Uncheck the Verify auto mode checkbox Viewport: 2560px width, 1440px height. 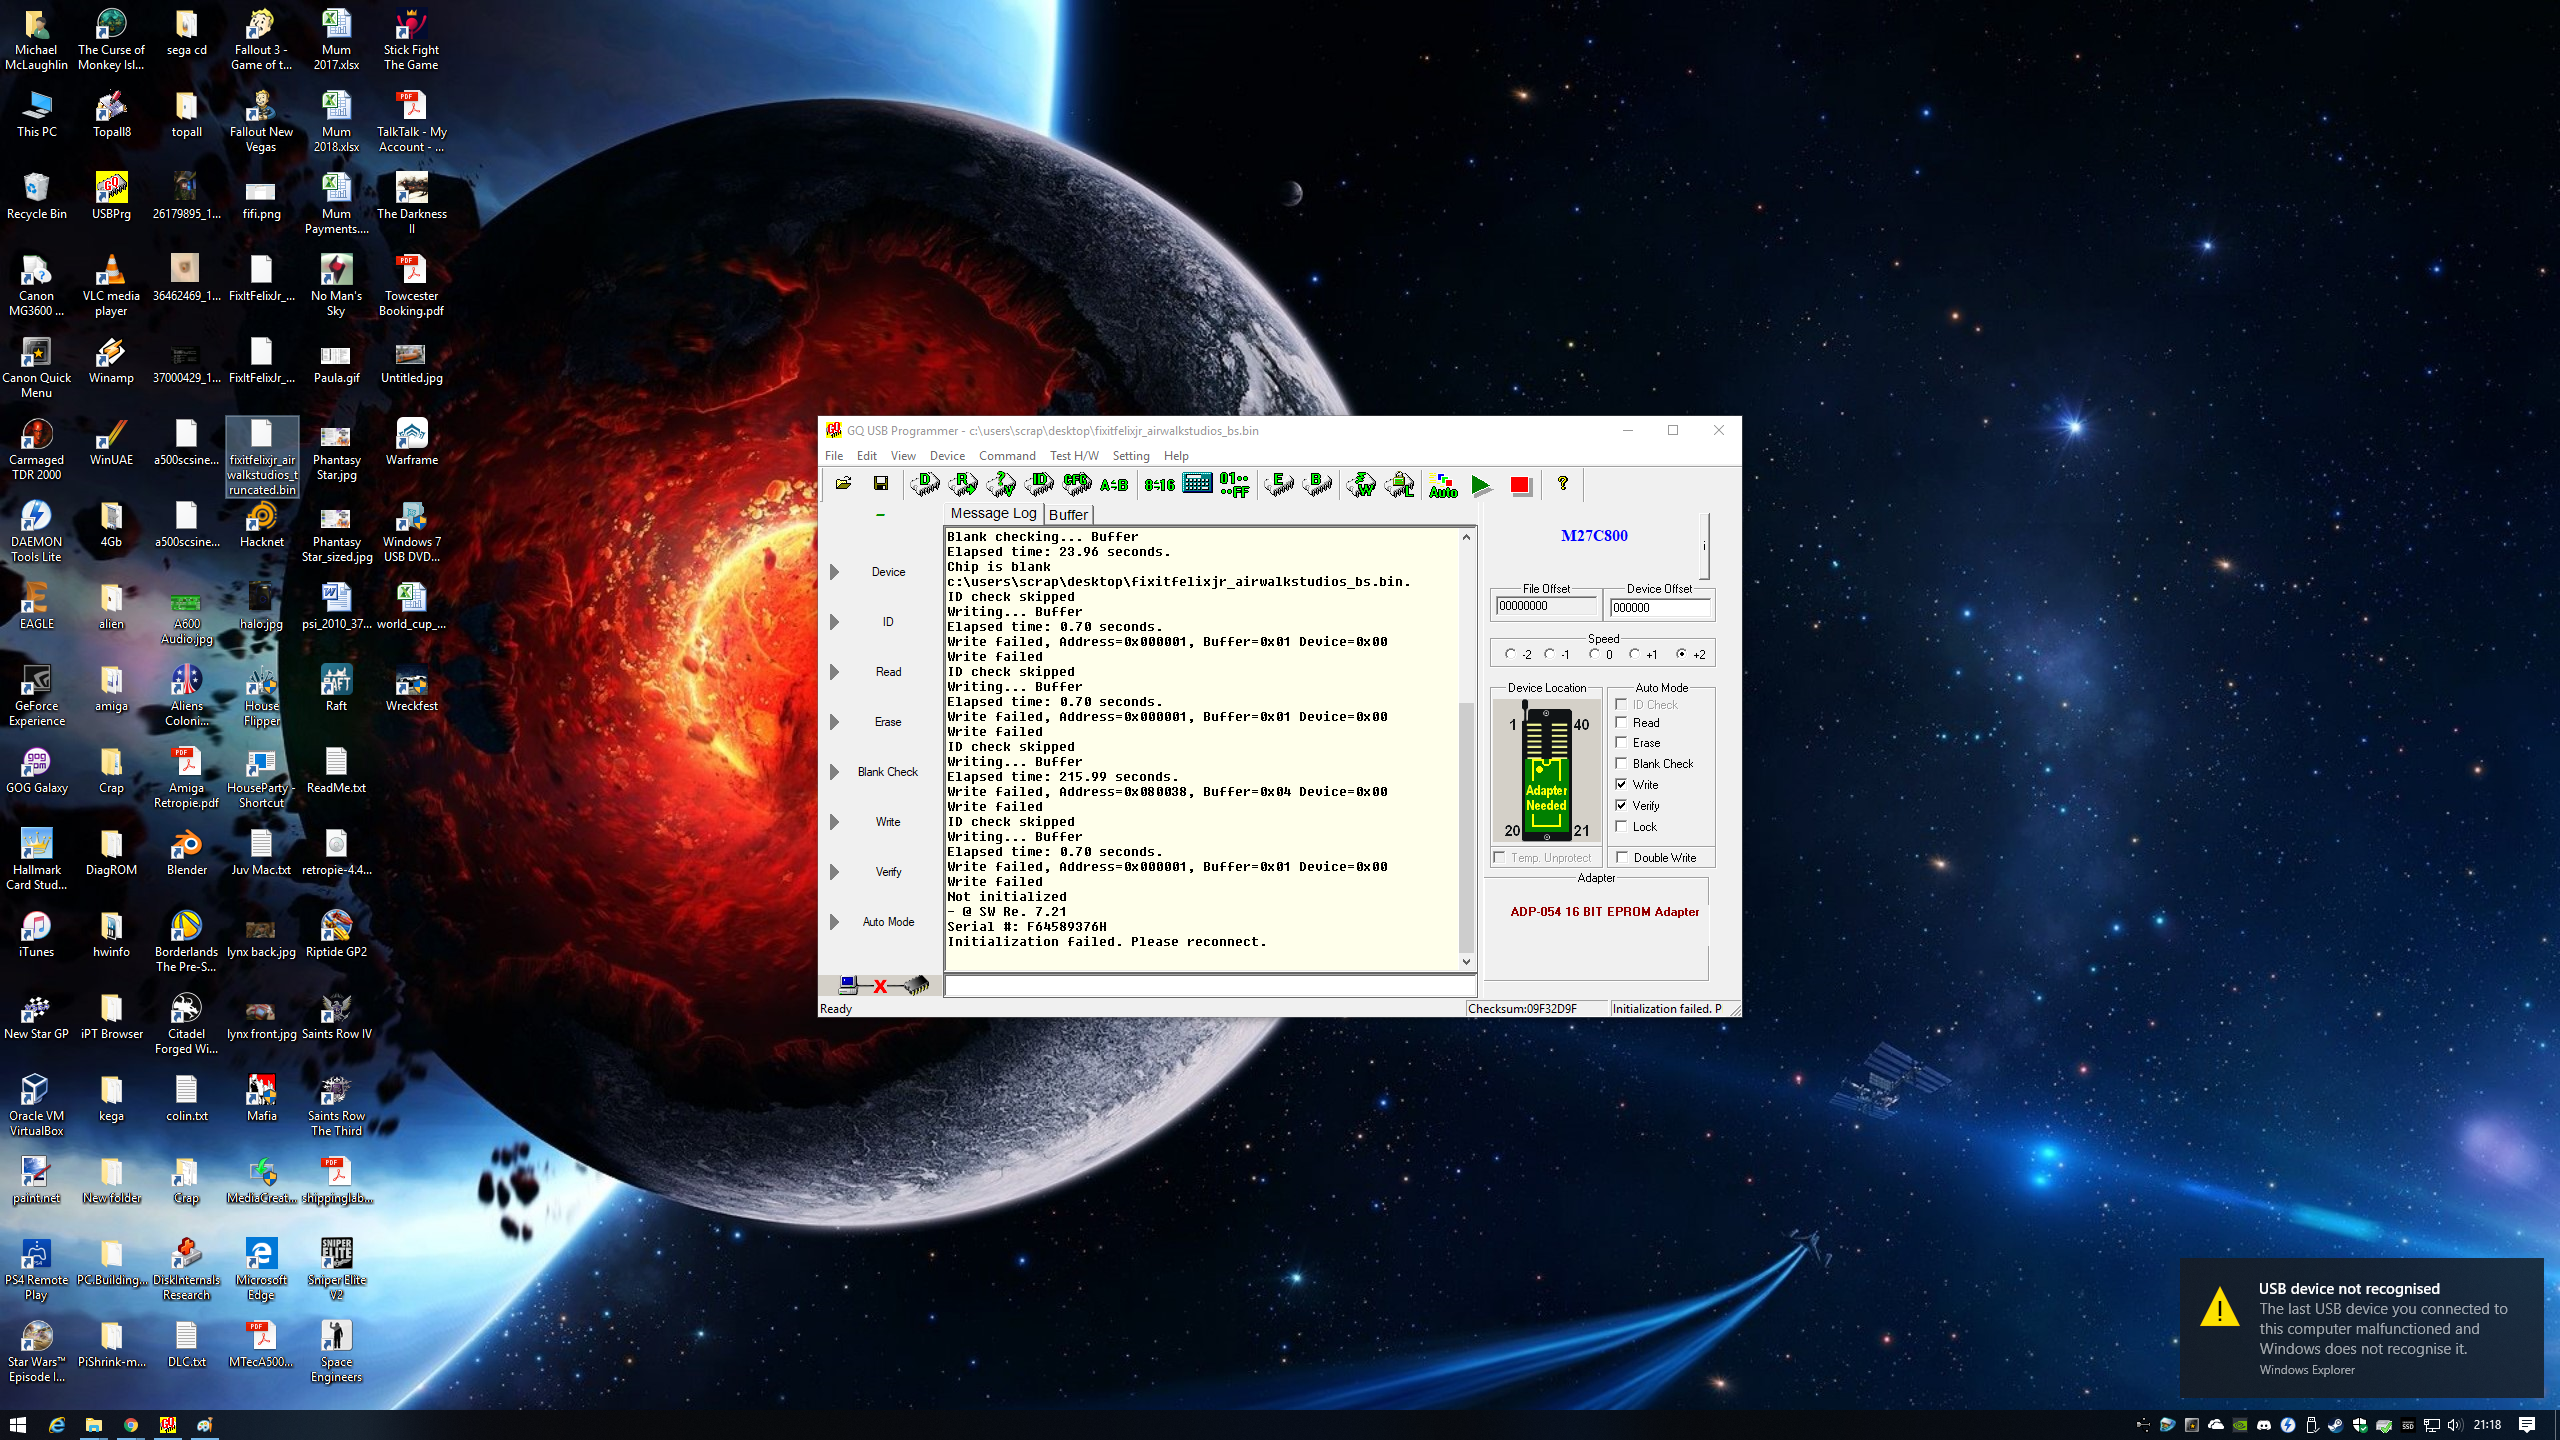pos(1622,805)
